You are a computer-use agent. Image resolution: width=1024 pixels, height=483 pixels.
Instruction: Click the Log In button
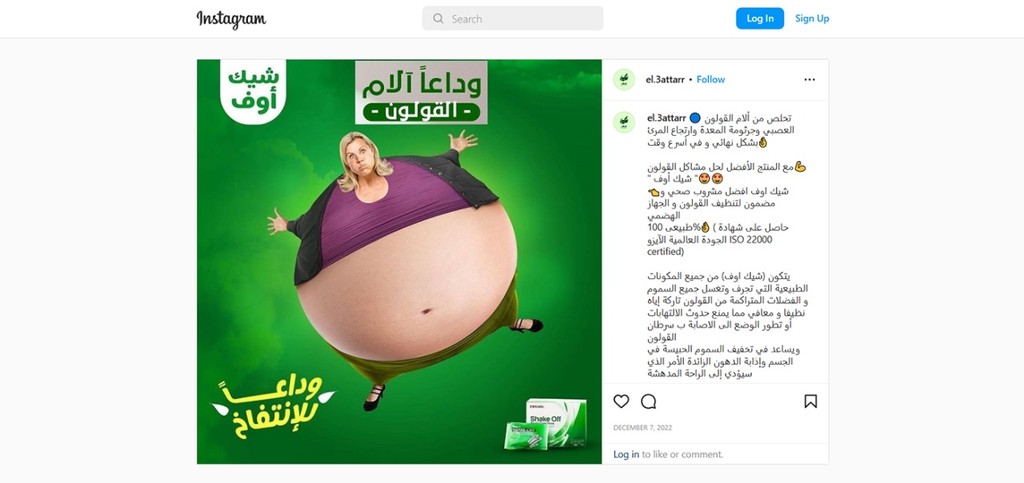pos(760,18)
